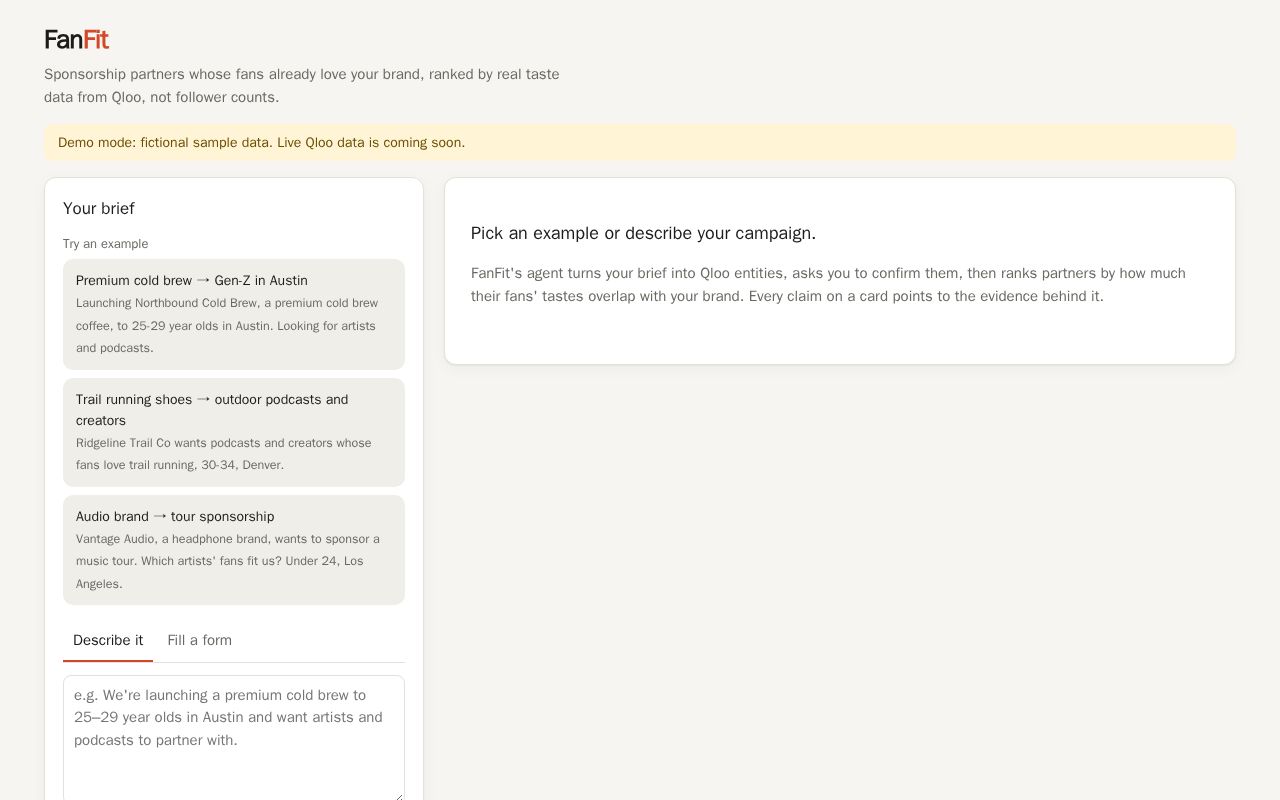Image resolution: width=1280 pixels, height=800 pixels.
Task: Click the Pick an example heading
Action: [x=643, y=233]
